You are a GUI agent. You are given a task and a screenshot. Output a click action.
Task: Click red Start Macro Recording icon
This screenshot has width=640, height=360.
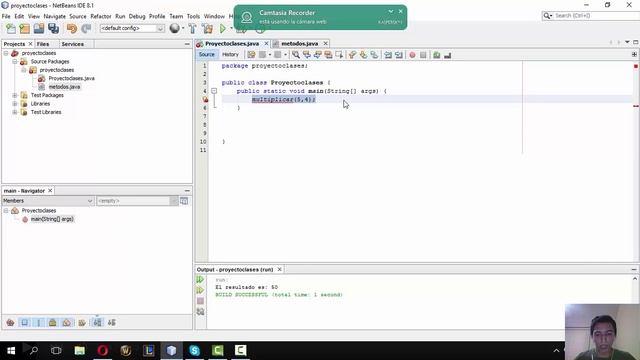tap(412, 55)
